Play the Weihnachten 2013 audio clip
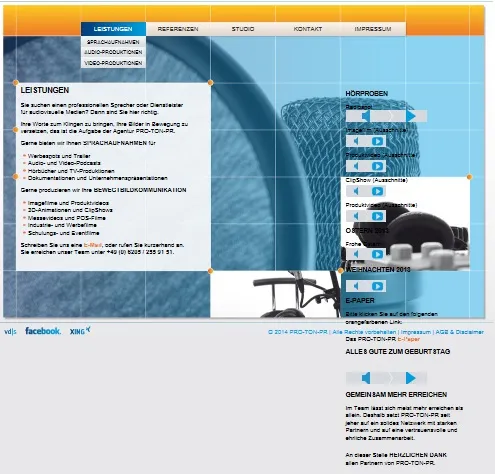This screenshot has height=474, width=495. tap(377, 286)
